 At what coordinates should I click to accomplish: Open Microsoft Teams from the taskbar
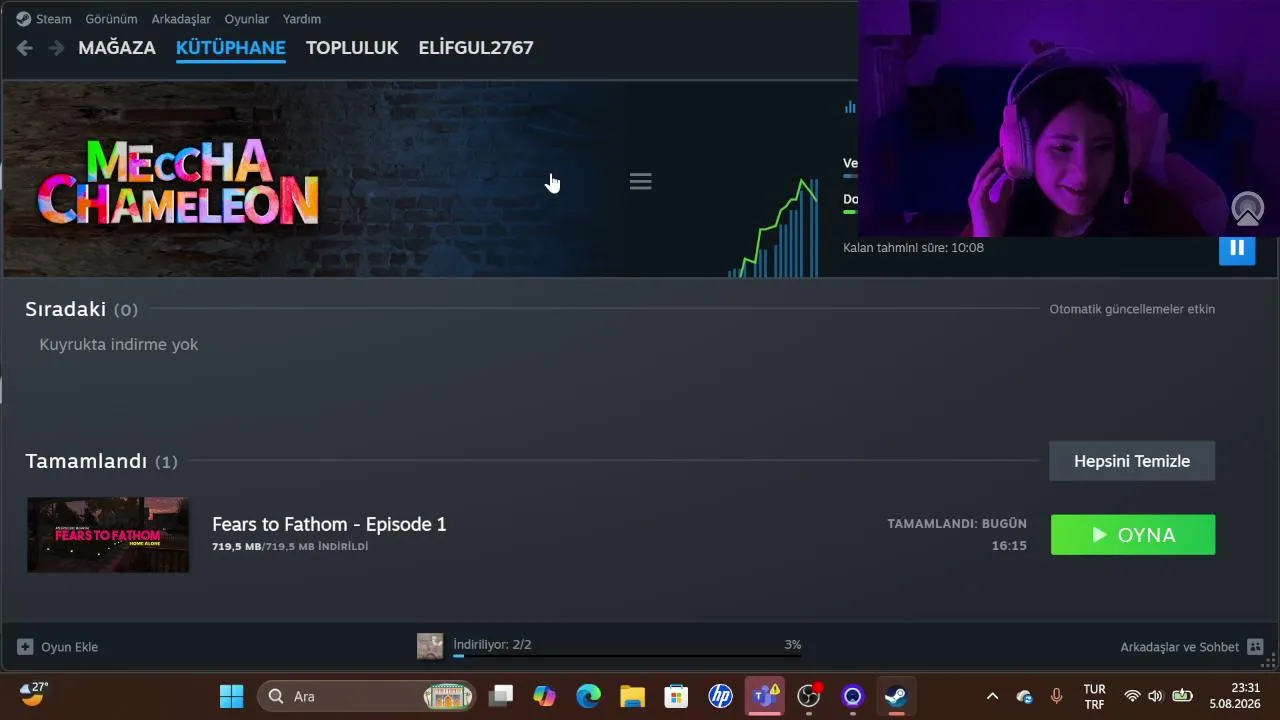[765, 696]
